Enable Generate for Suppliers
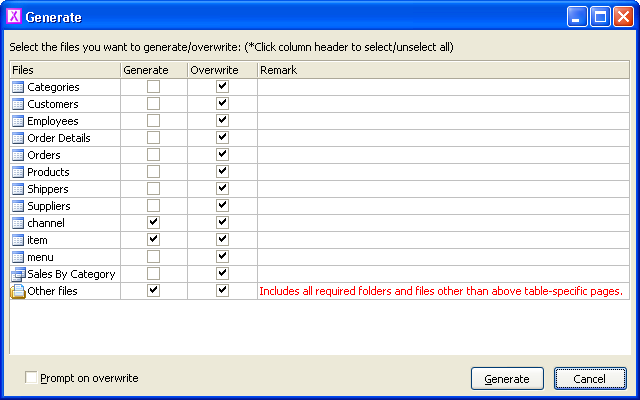 [x=153, y=206]
